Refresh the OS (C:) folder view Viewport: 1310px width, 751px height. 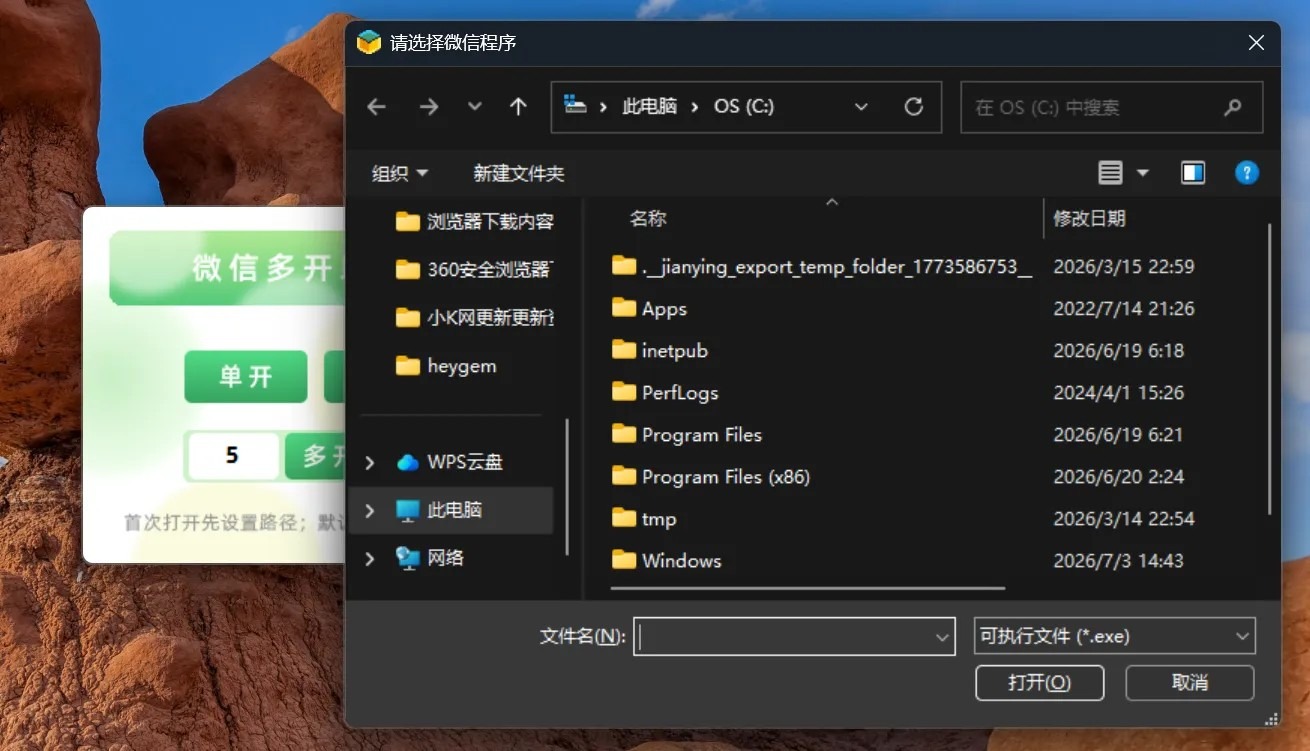coord(913,107)
